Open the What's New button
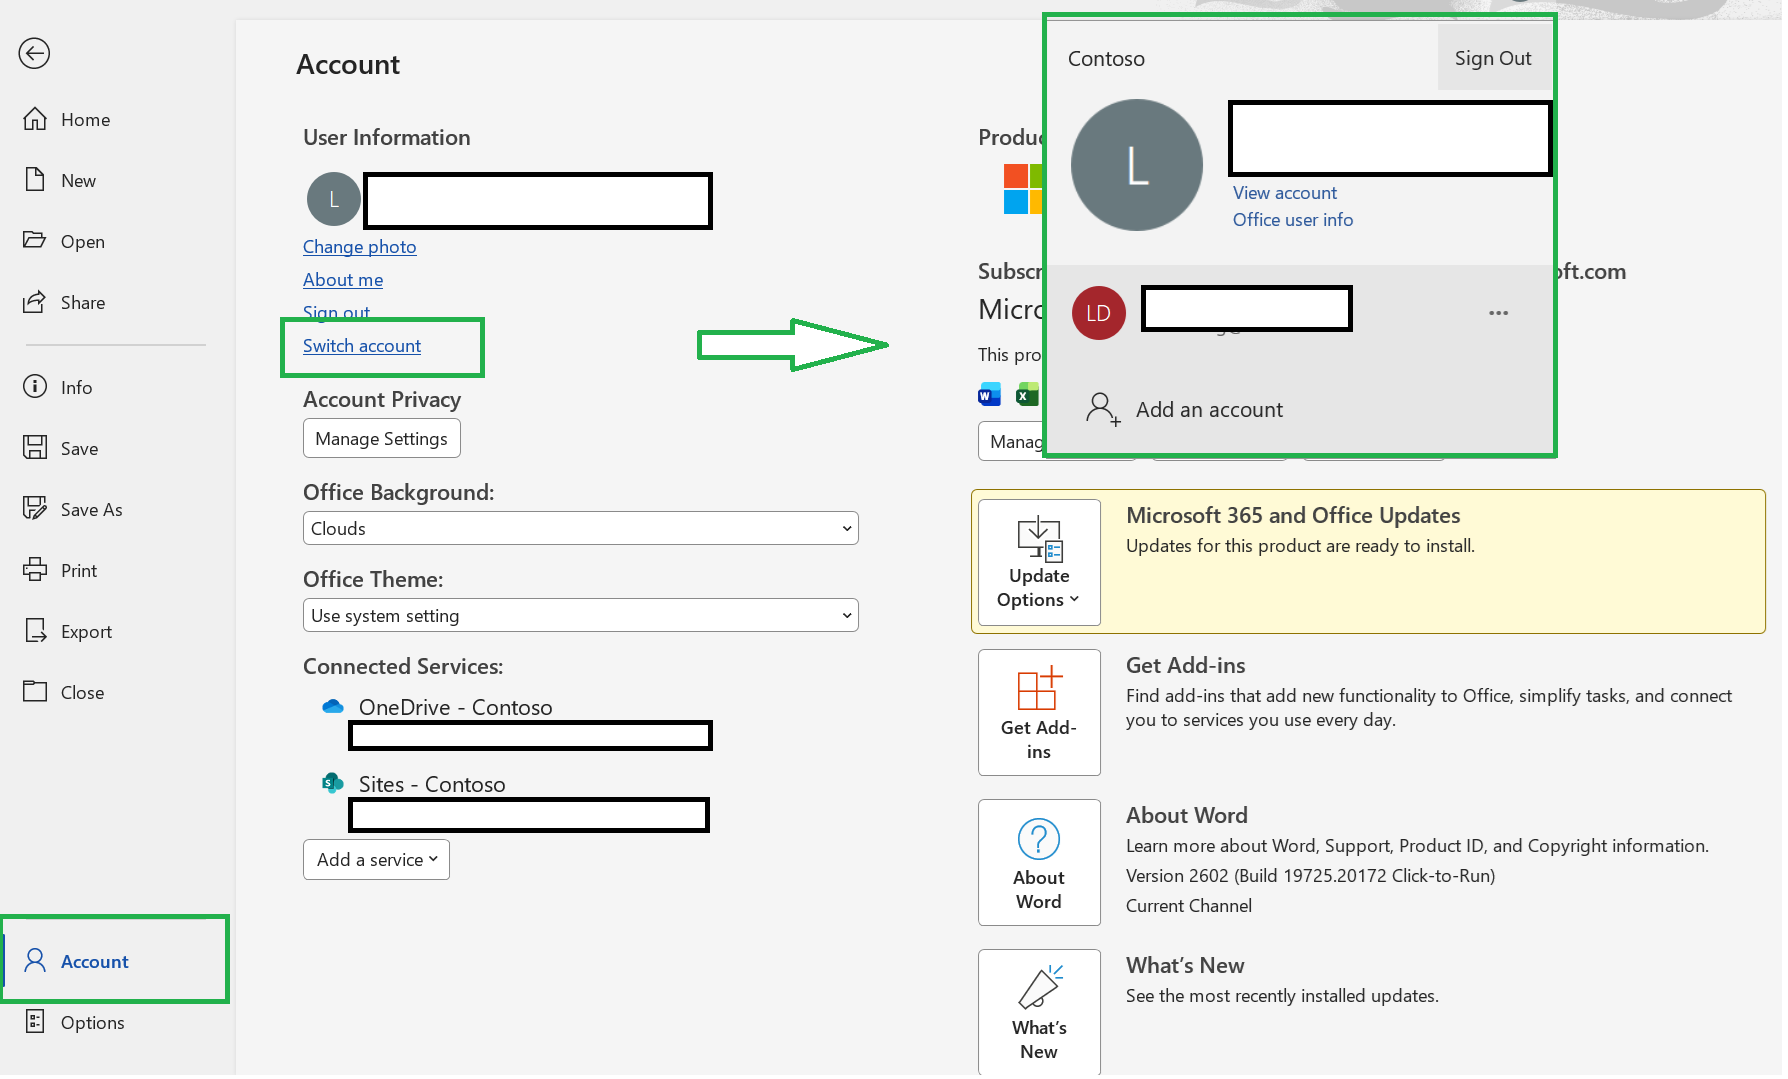1788x1079 pixels. click(x=1039, y=1012)
